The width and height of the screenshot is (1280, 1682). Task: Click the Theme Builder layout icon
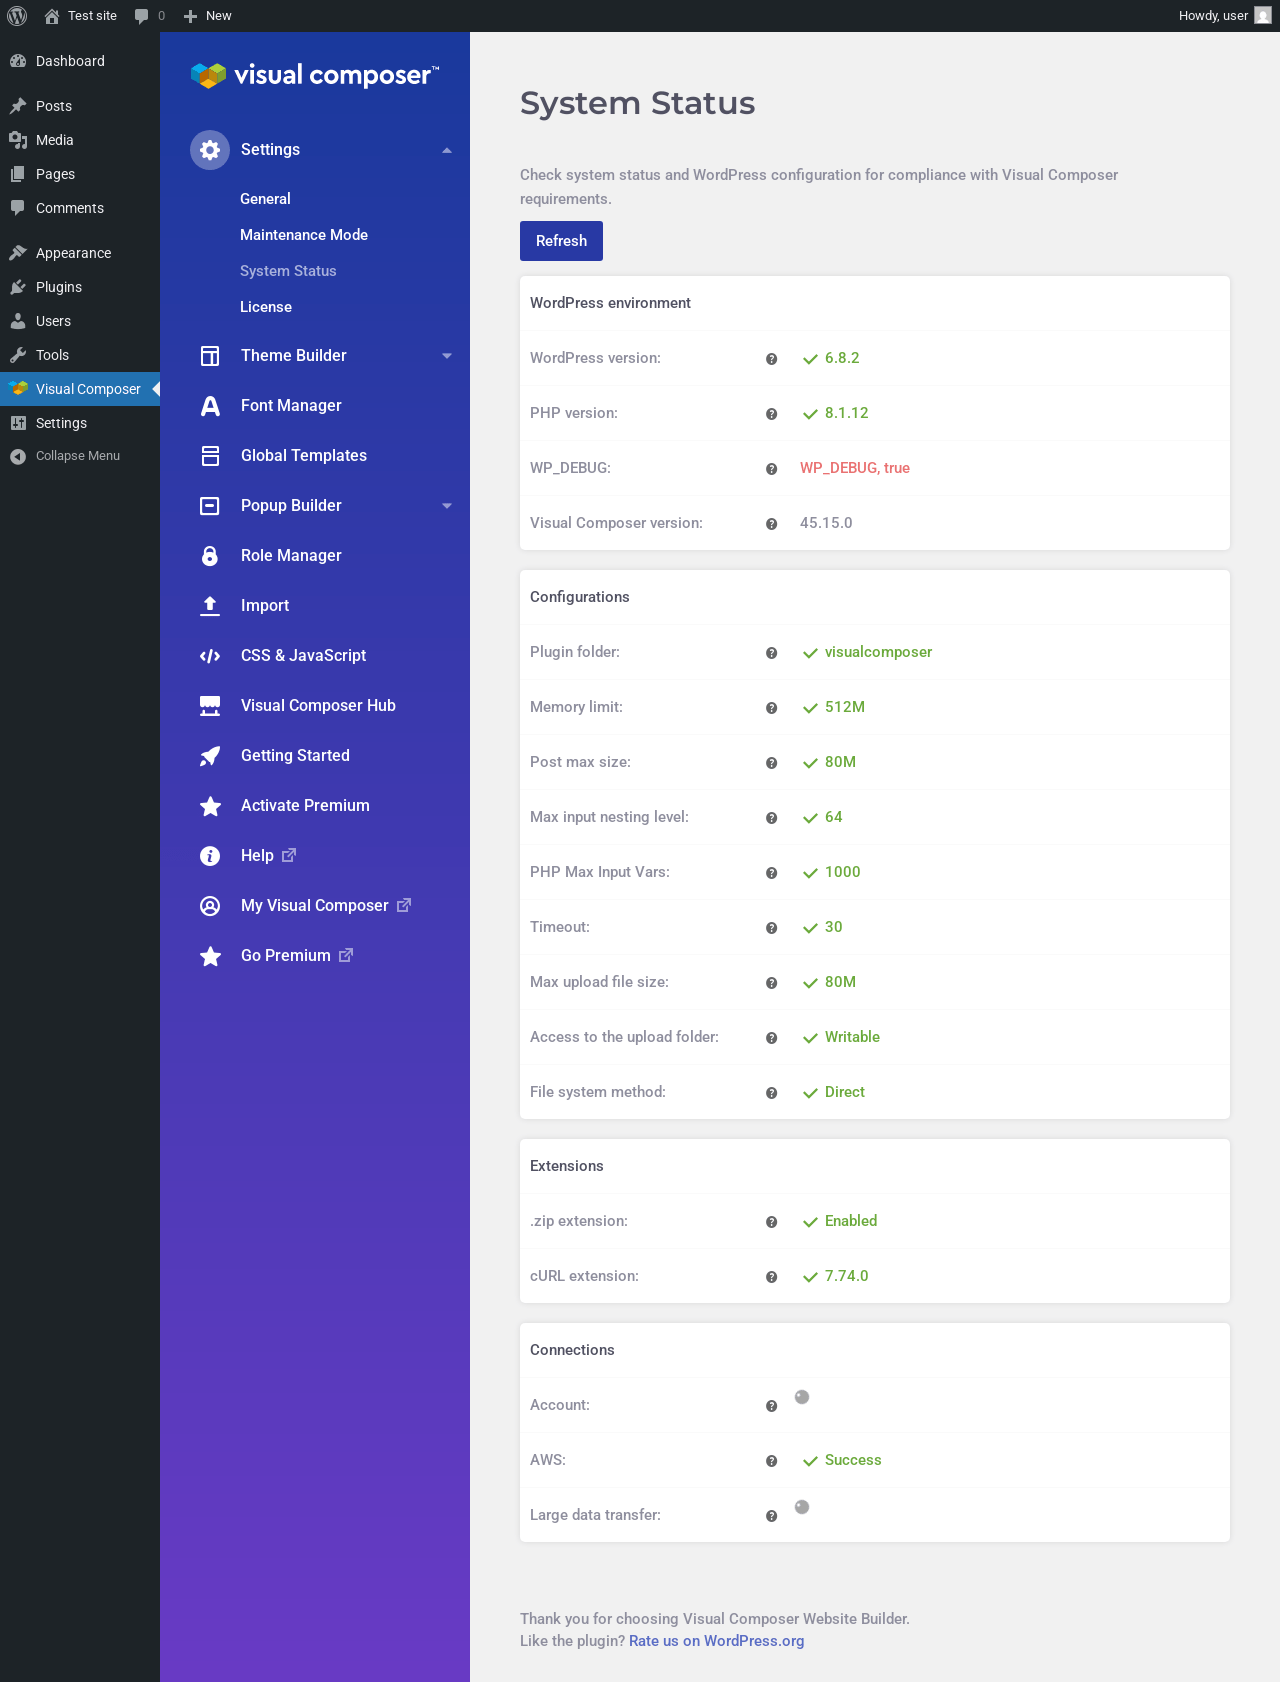(210, 356)
